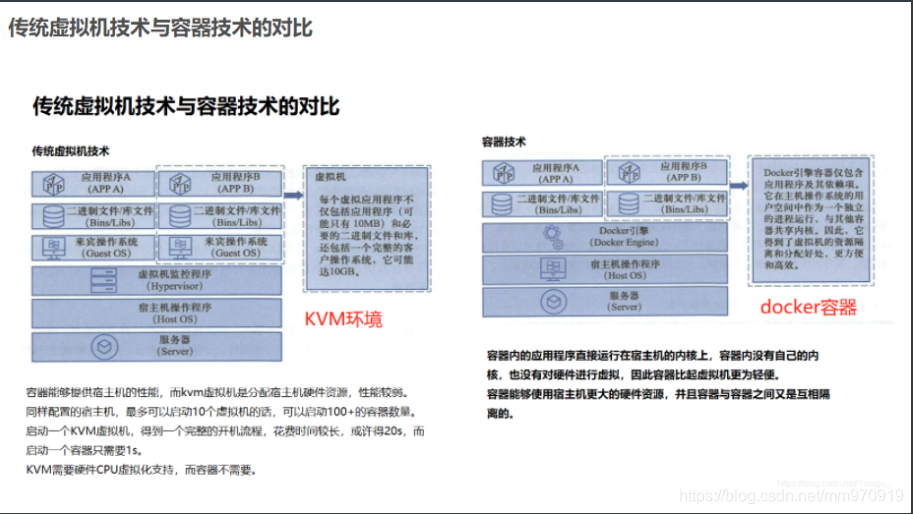Click the 传统虚拟机技术 diagram heading
This screenshot has height=514, width=913.
coord(70,151)
